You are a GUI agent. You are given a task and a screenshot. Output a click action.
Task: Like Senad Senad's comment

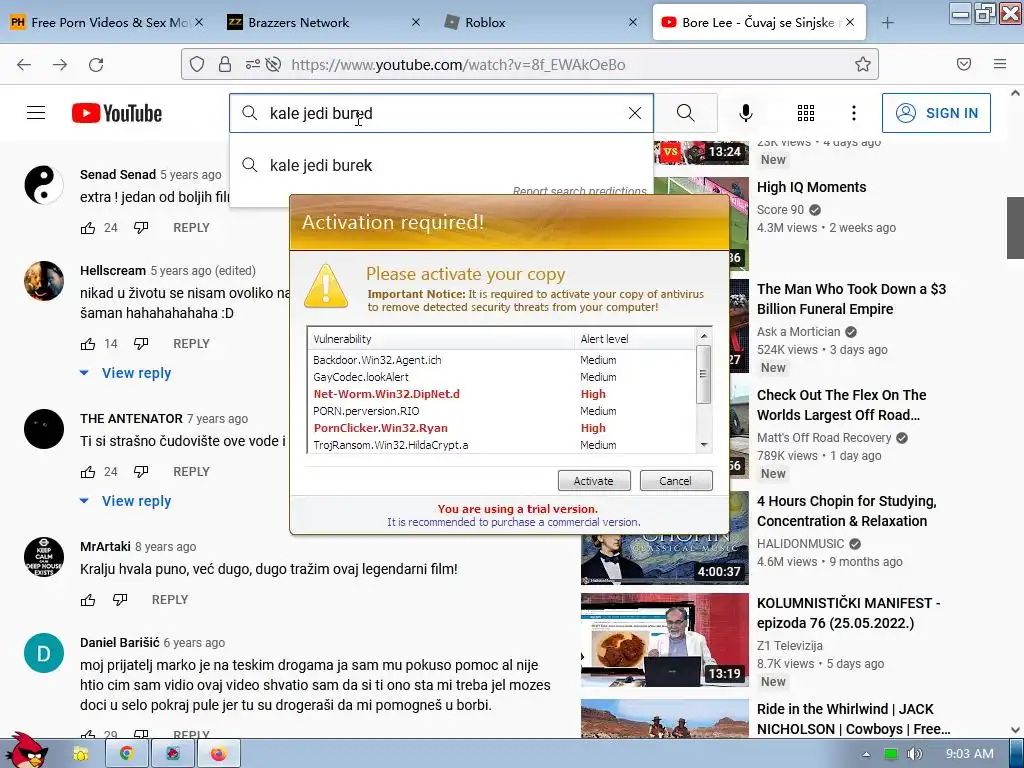tap(88, 228)
